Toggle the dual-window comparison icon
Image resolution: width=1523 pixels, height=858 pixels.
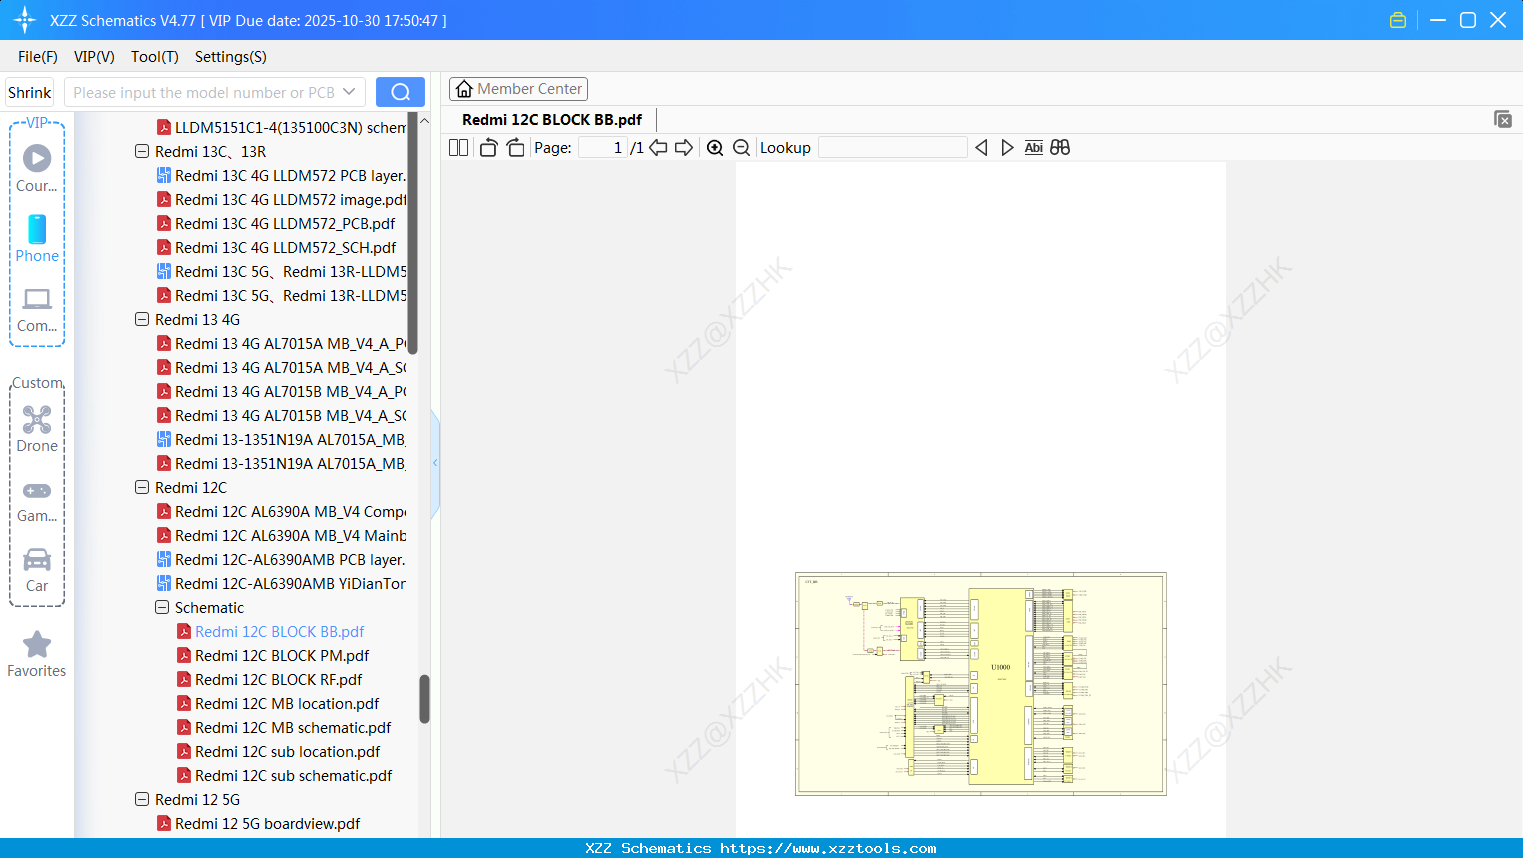pyautogui.click(x=1060, y=147)
